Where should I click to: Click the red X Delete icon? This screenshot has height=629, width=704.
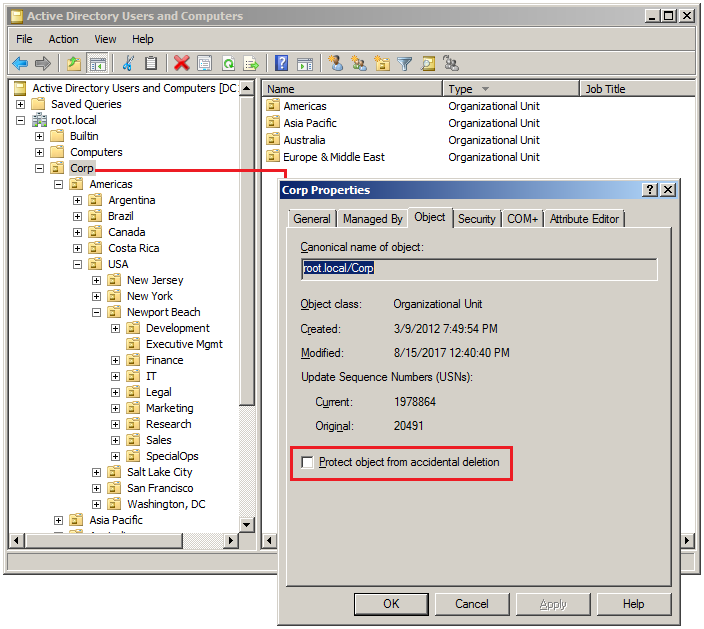[x=181, y=64]
